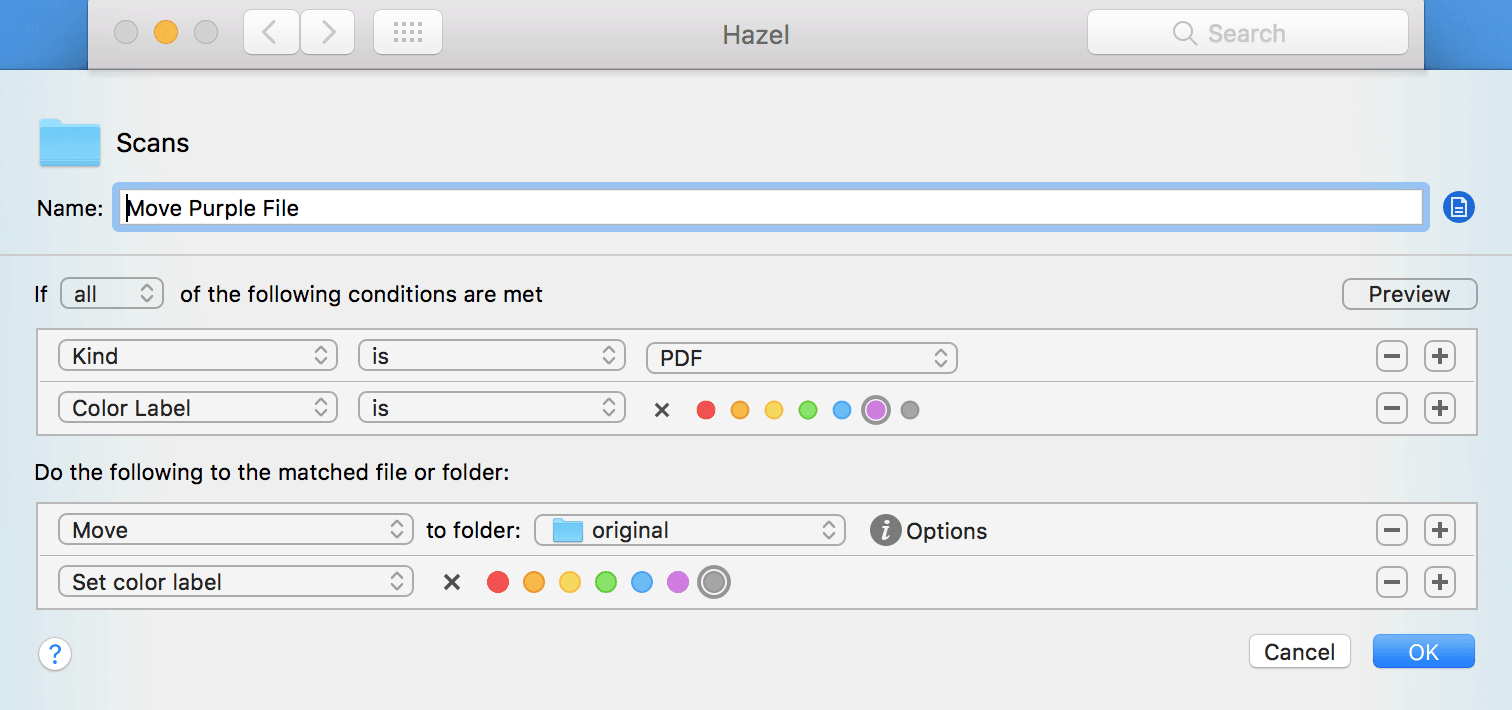Add a condition after Color Label row
The width and height of the screenshot is (1512, 710).
pos(1439,408)
